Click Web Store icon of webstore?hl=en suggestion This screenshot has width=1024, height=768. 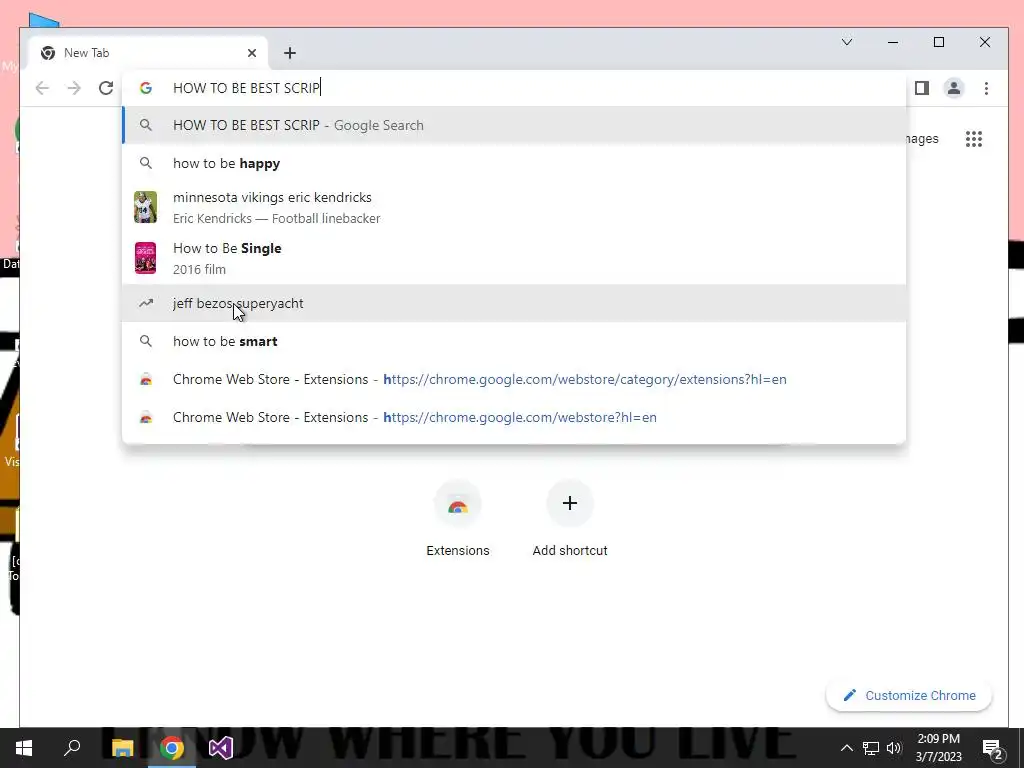[x=146, y=417]
